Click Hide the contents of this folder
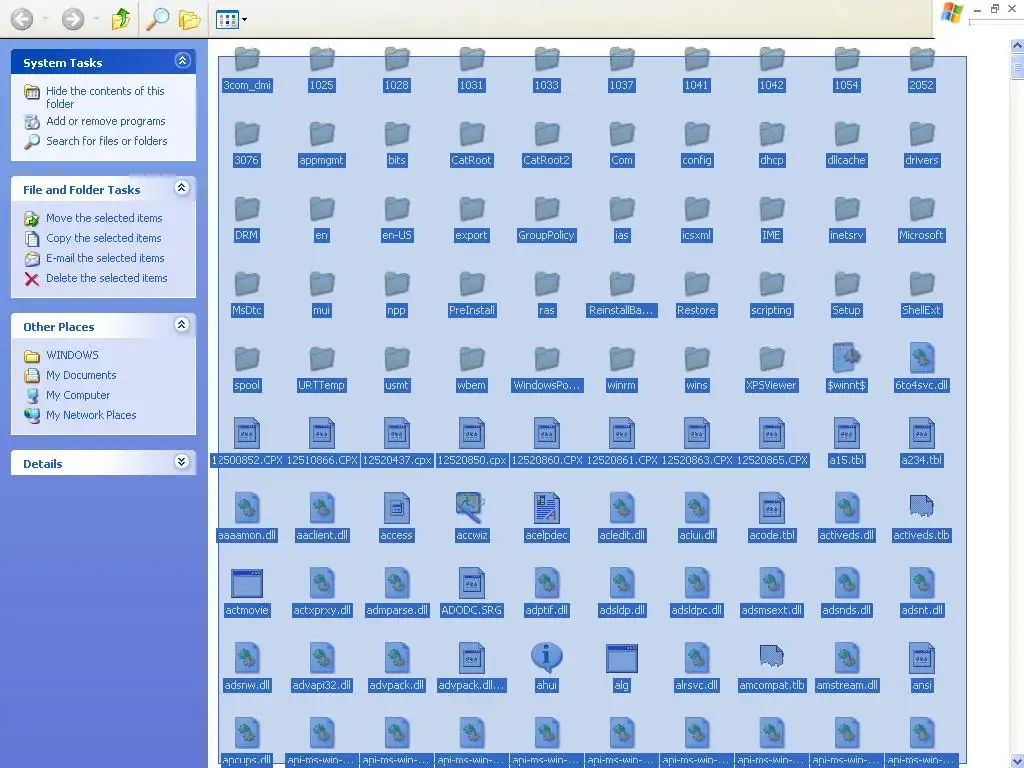 [x=104, y=97]
